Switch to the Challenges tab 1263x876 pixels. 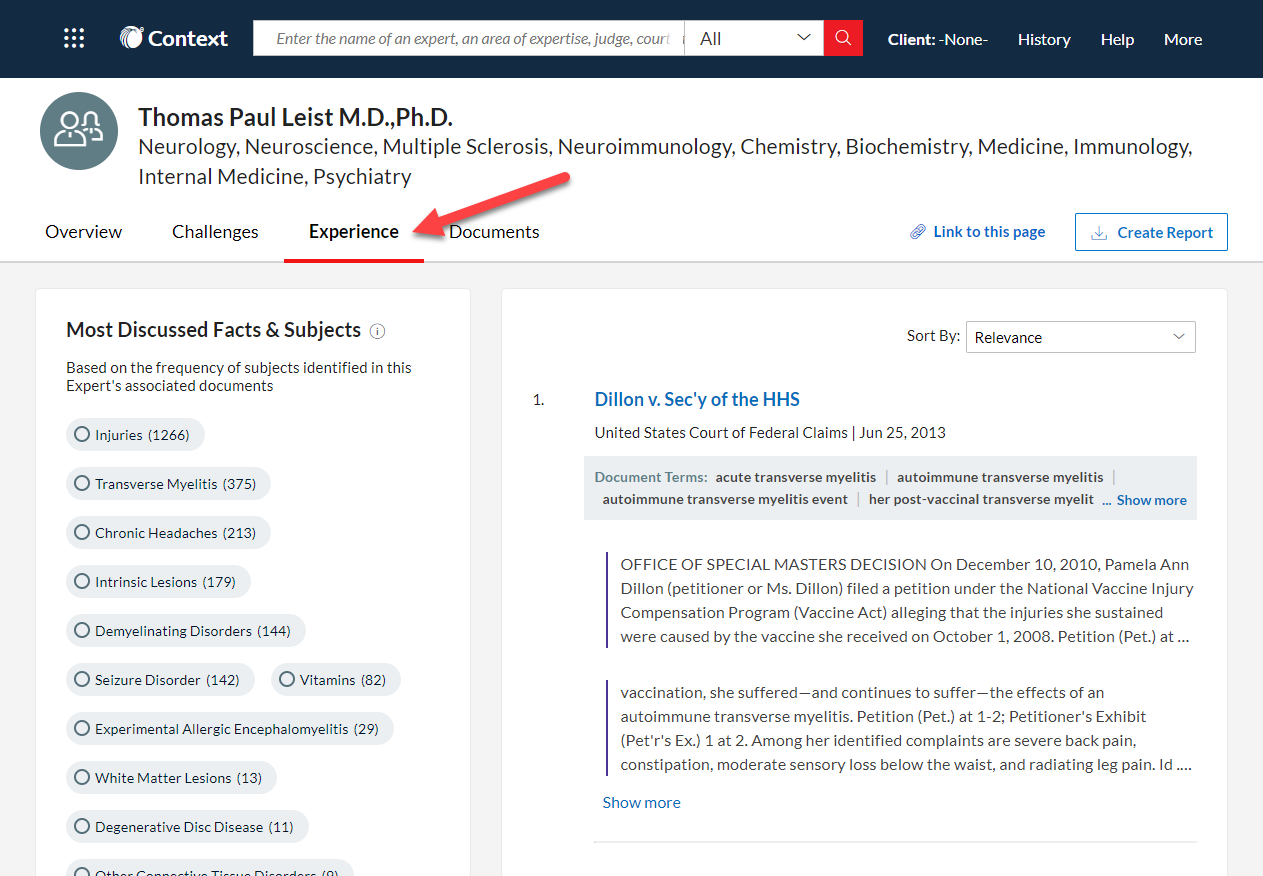pyautogui.click(x=215, y=232)
